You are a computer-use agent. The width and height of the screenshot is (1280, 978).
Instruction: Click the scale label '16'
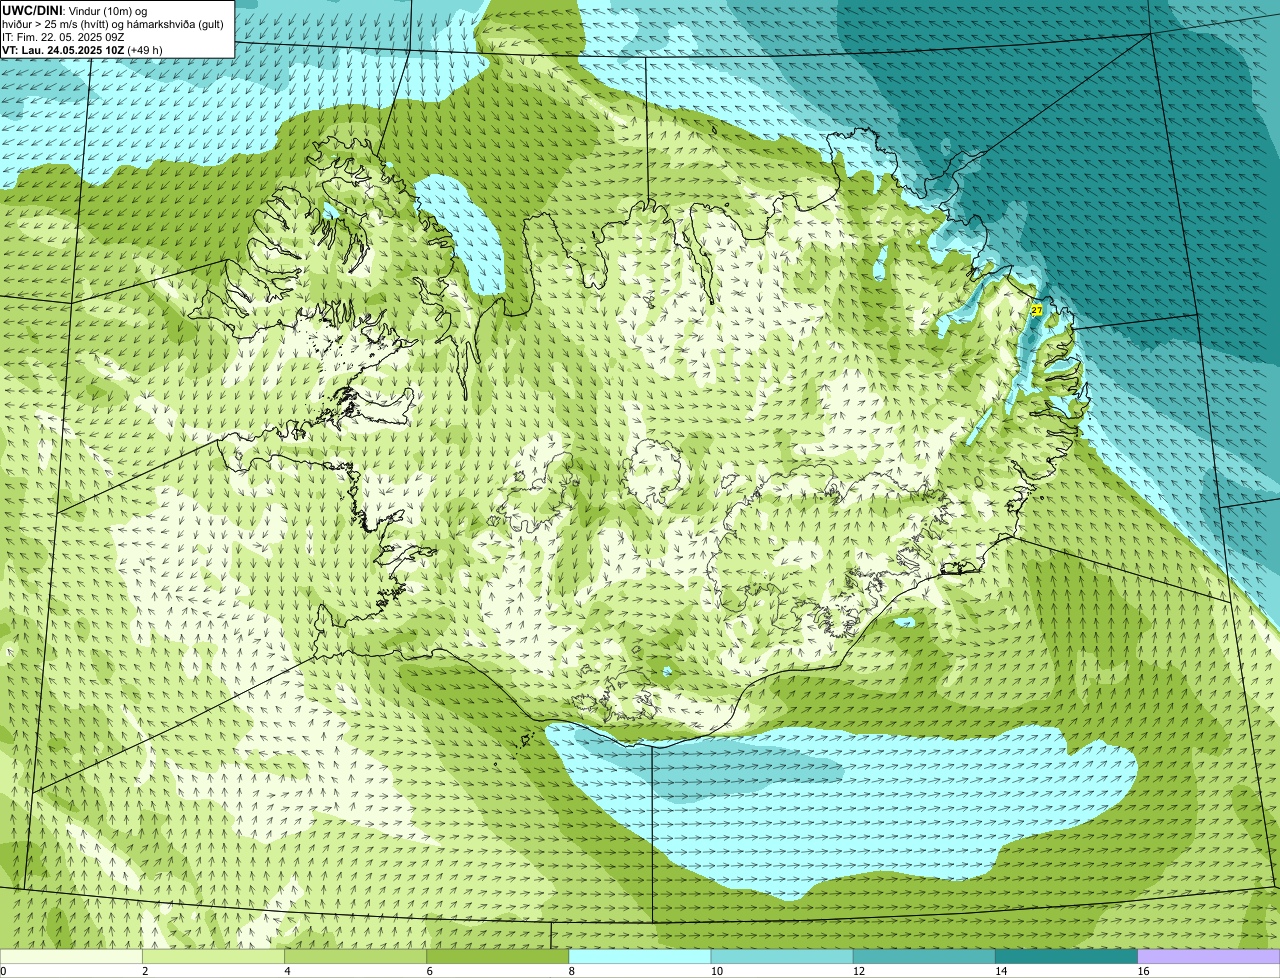(x=1143, y=971)
